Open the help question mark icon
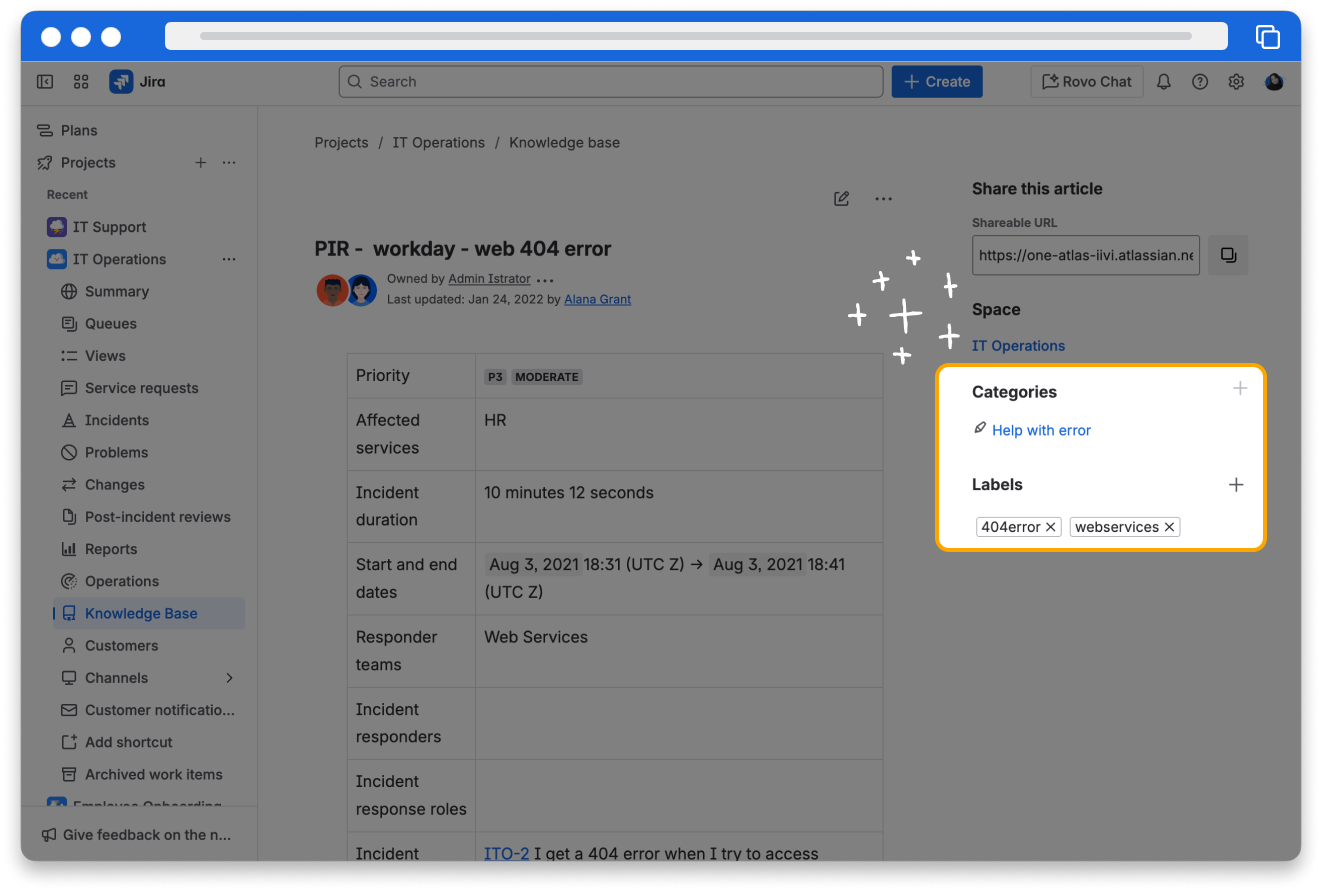The height and width of the screenshot is (892, 1322). 1200,82
